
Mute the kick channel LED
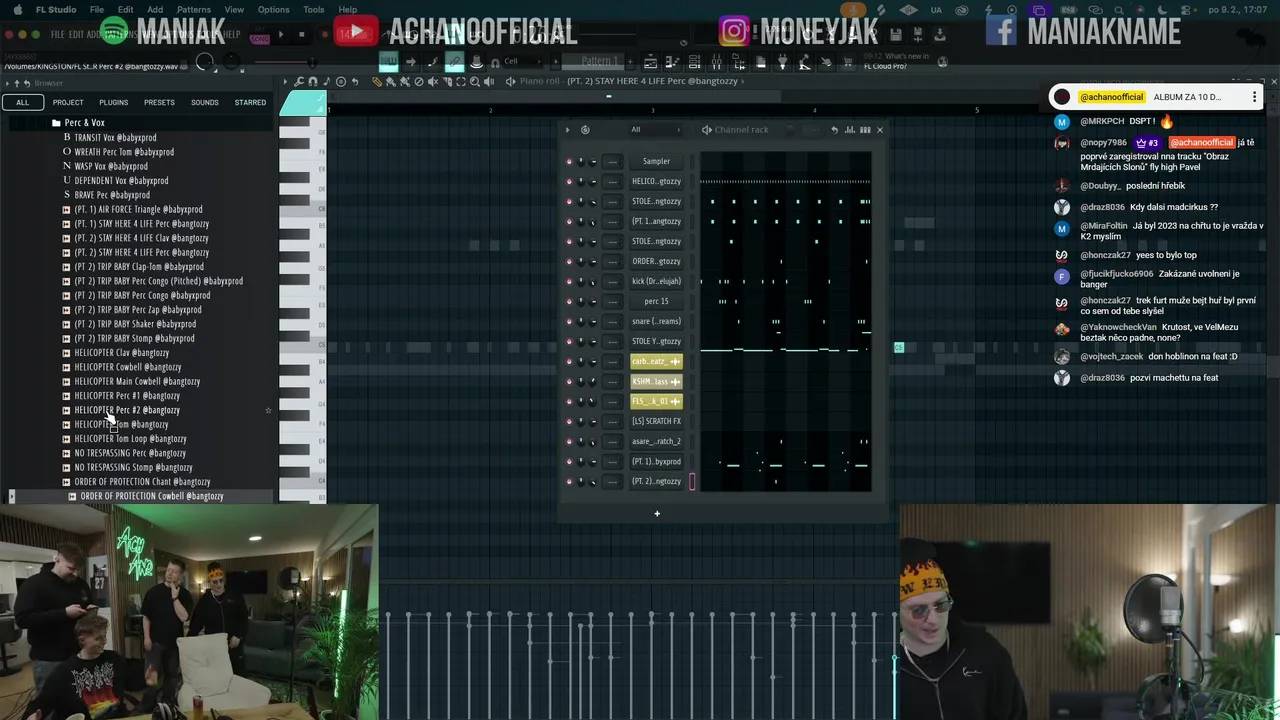569,281
